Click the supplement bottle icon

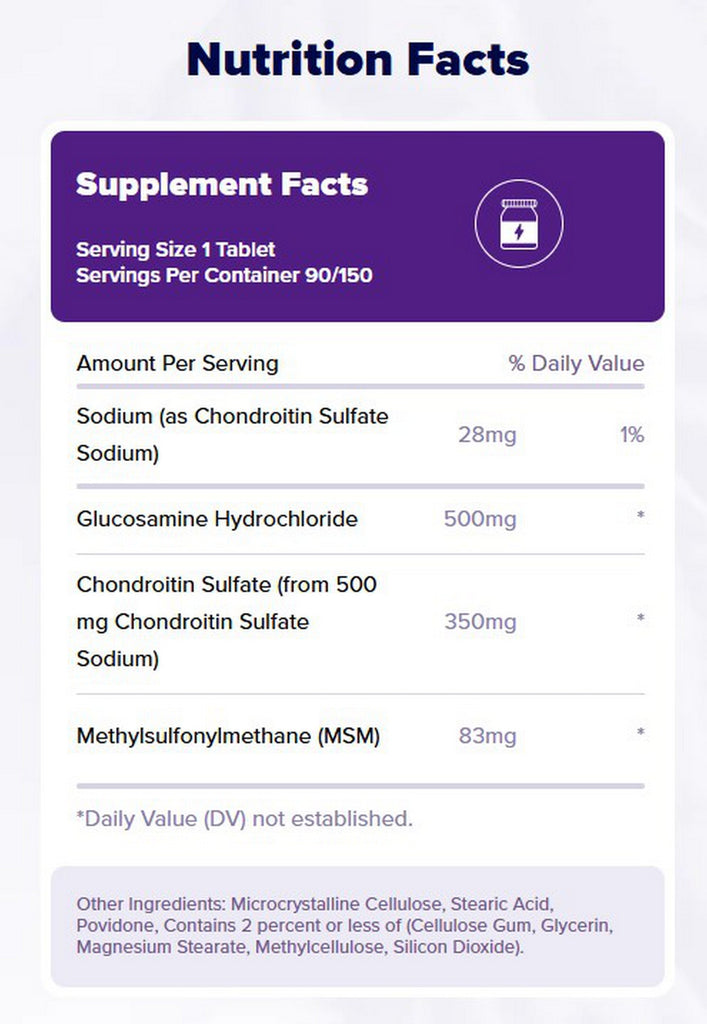[x=518, y=222]
